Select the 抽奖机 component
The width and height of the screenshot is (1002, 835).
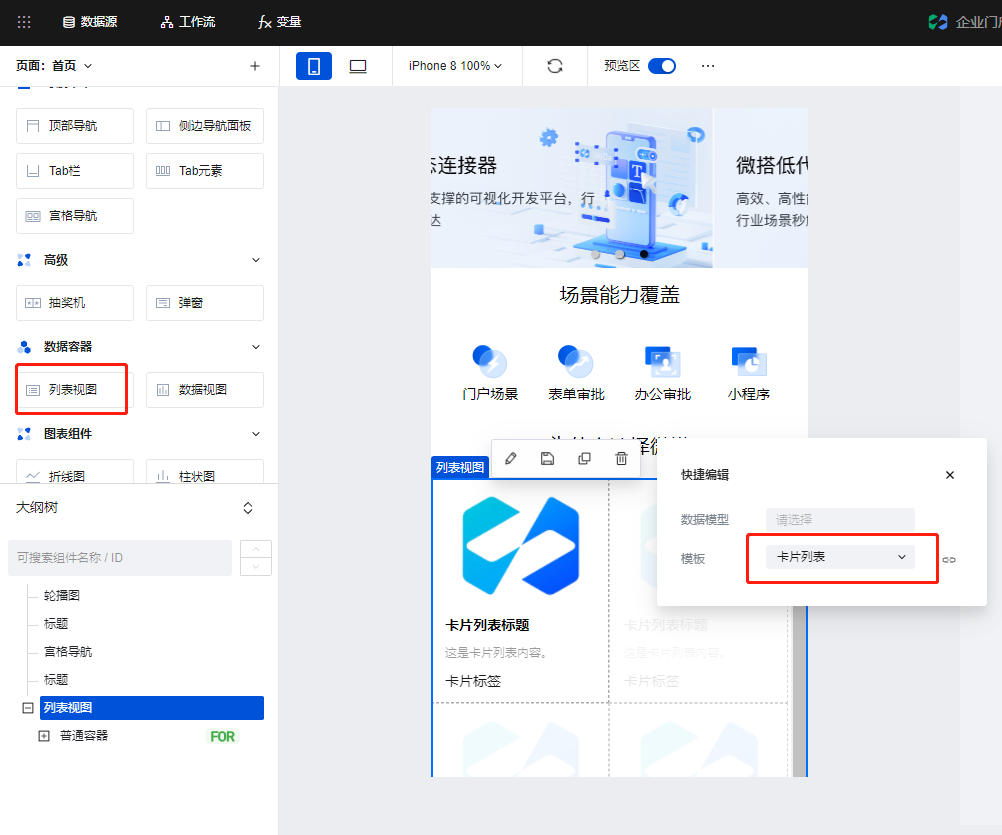pos(75,303)
